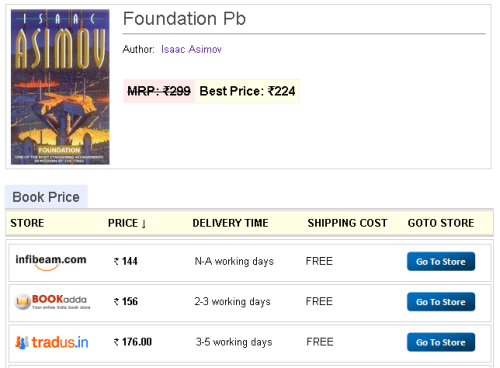
Task: Click the Best Price ₹224 label
Action: tap(248, 91)
